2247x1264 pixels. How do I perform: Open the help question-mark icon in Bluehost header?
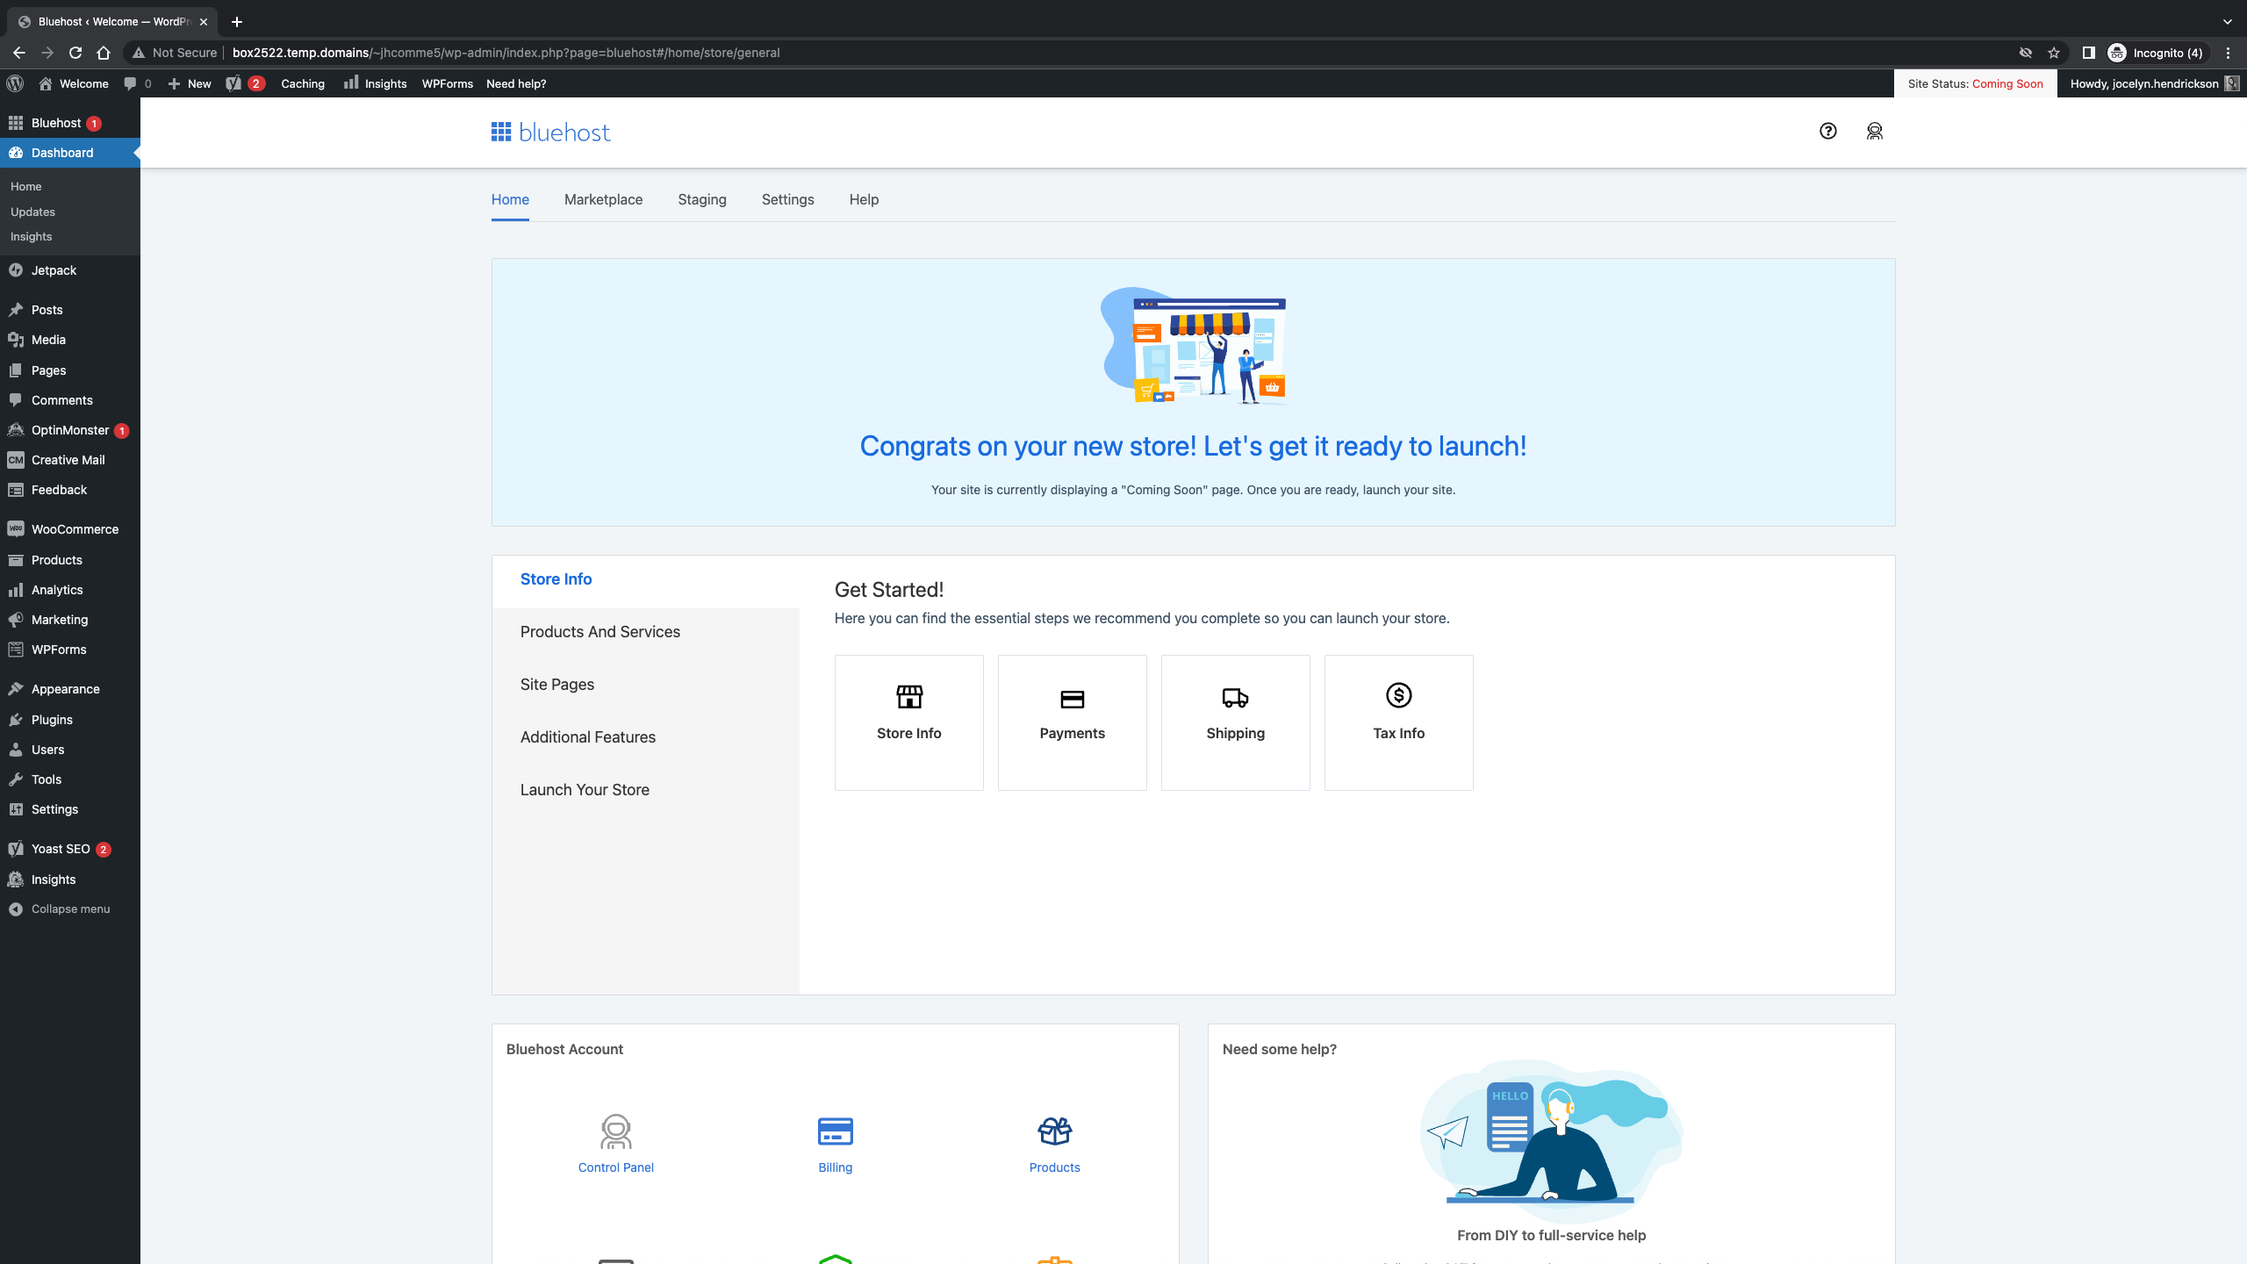tap(1828, 131)
